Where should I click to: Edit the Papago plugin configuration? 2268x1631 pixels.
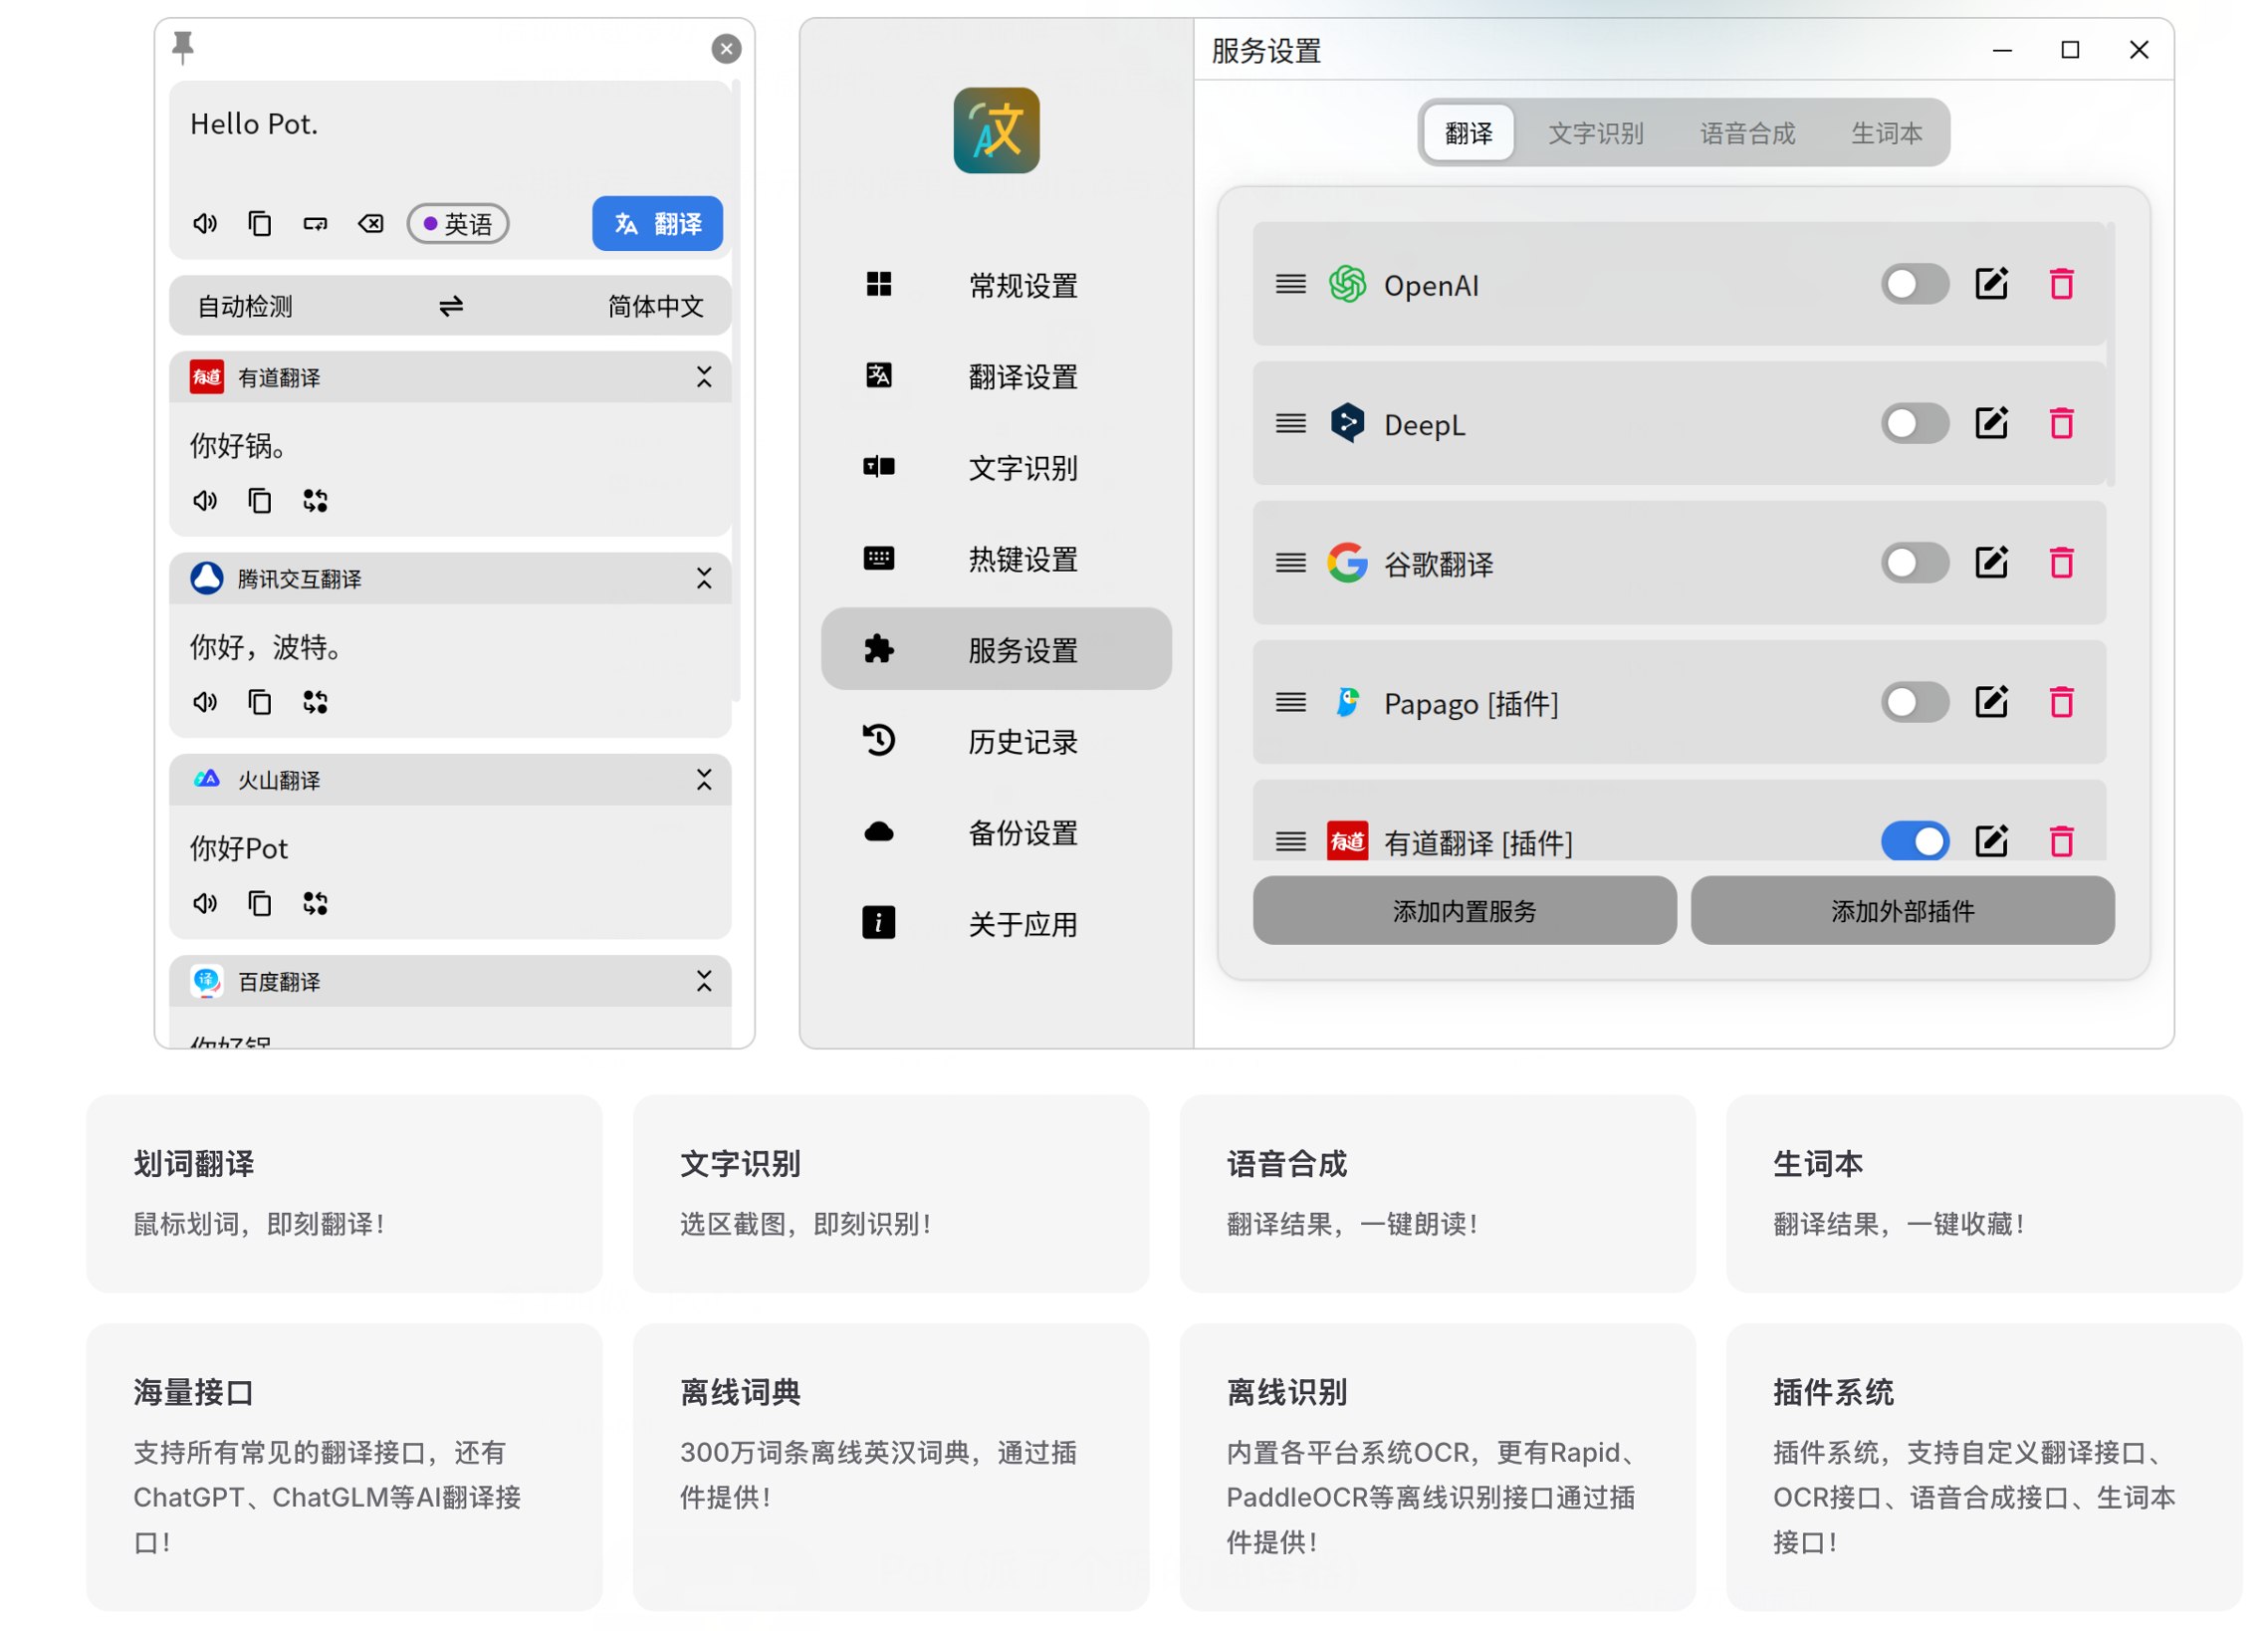(x=1991, y=702)
